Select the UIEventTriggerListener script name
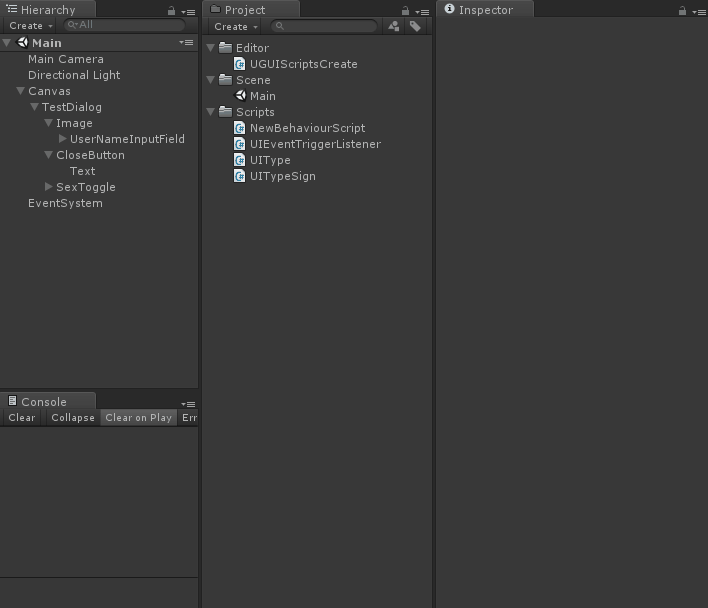Image resolution: width=708 pixels, height=608 pixels. [x=316, y=144]
